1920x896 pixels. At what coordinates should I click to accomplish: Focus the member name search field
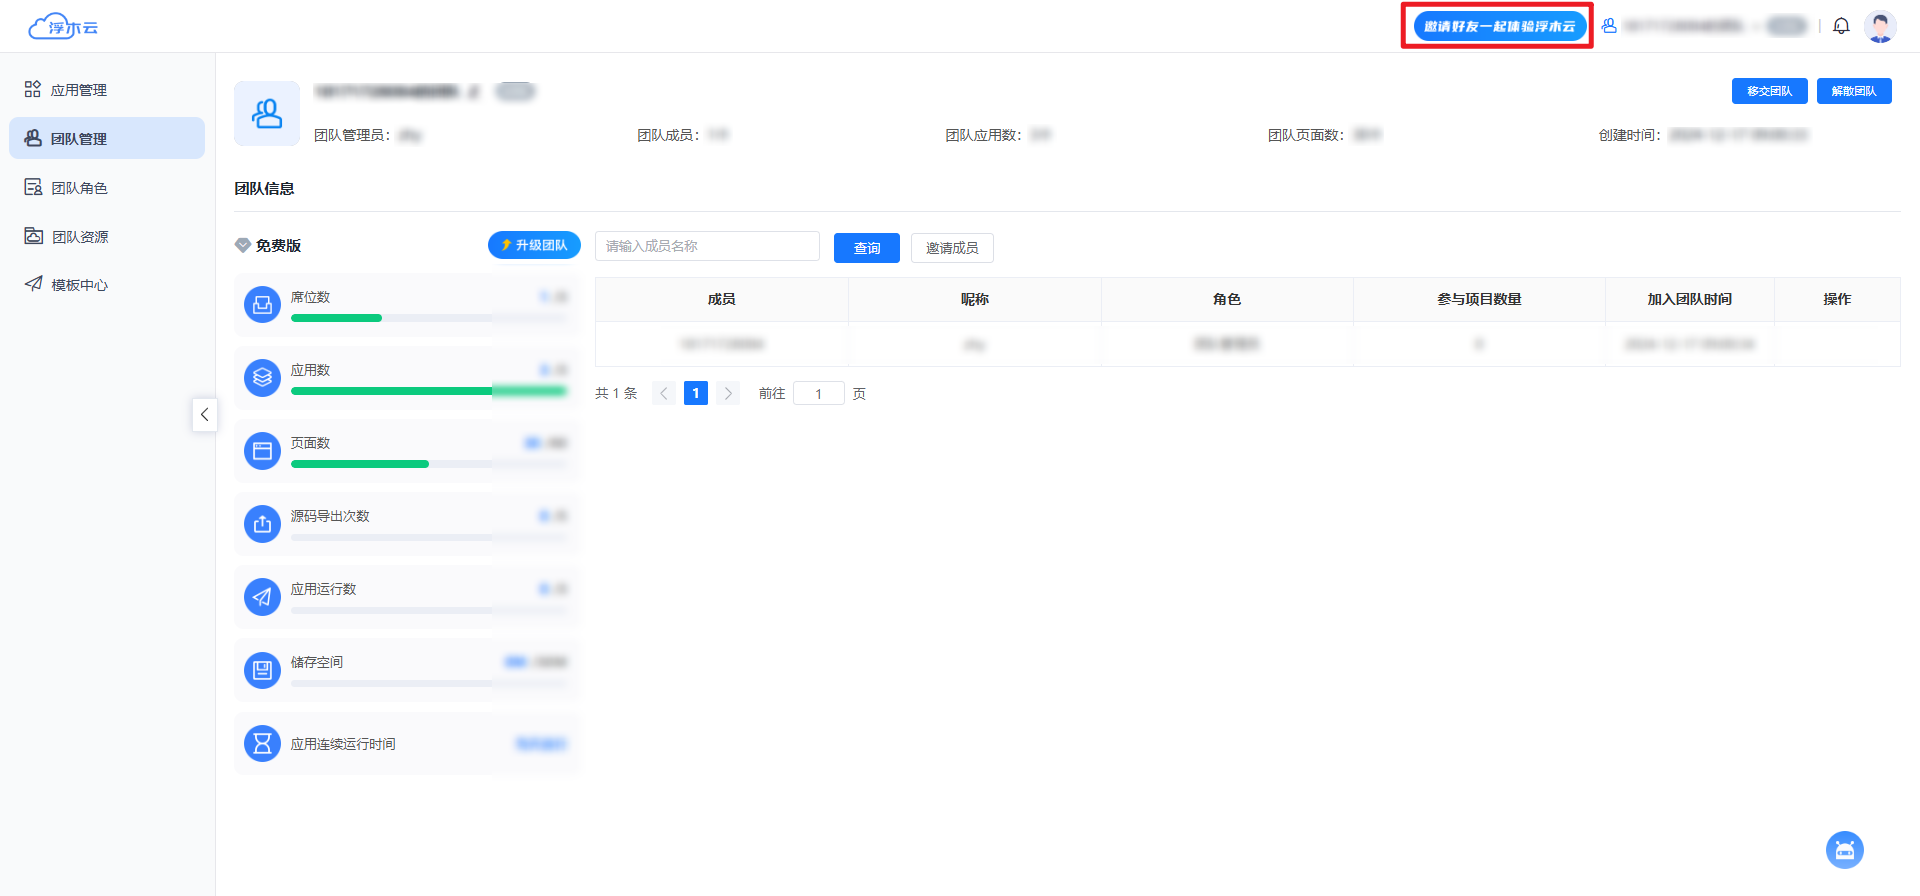point(707,246)
